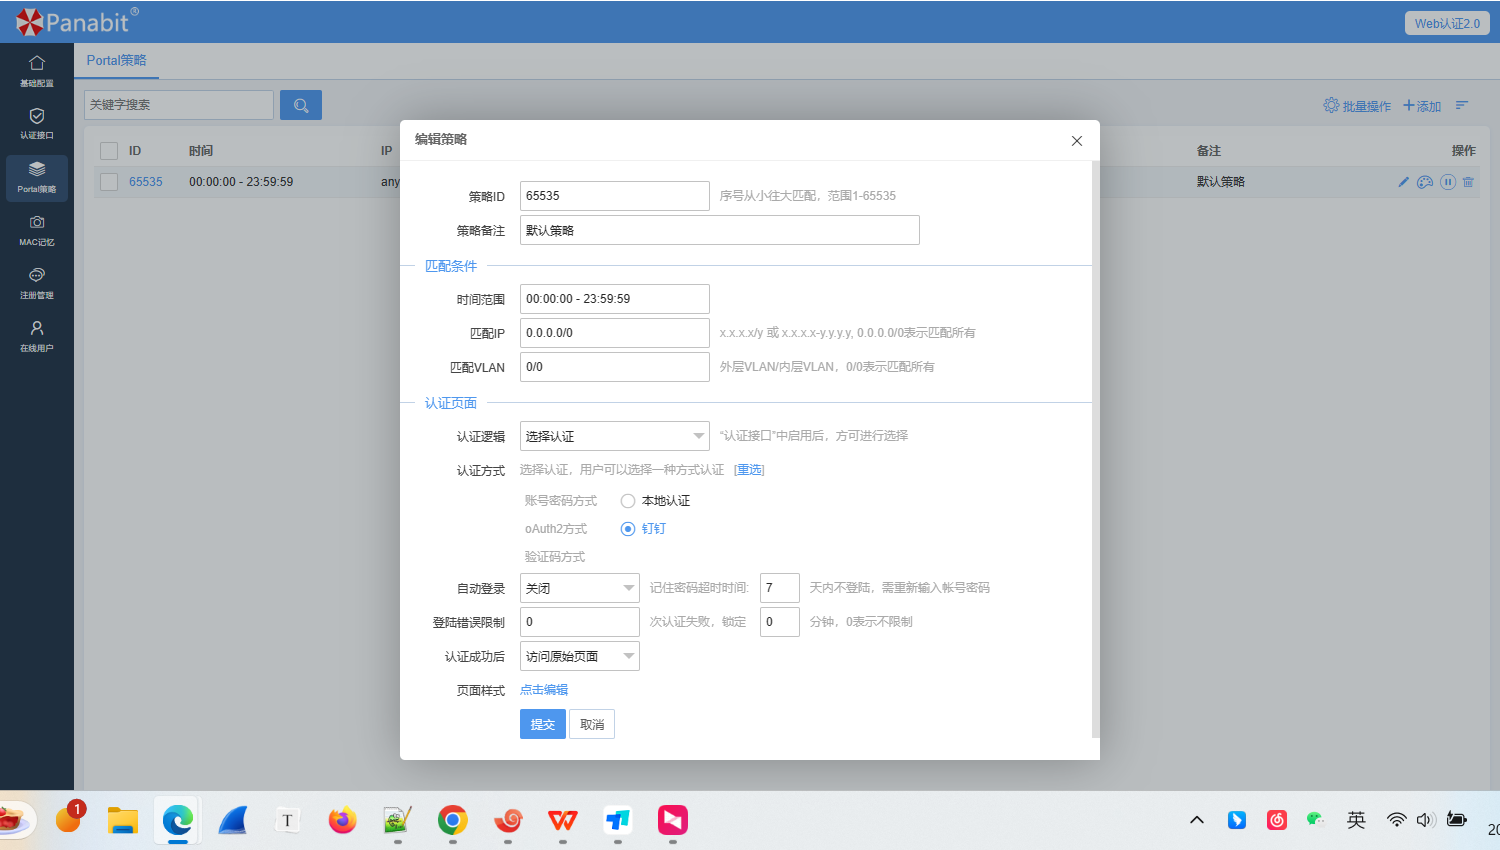Close the 编辑策略 dialog with the X
The image size is (1500, 850).
click(x=1077, y=141)
